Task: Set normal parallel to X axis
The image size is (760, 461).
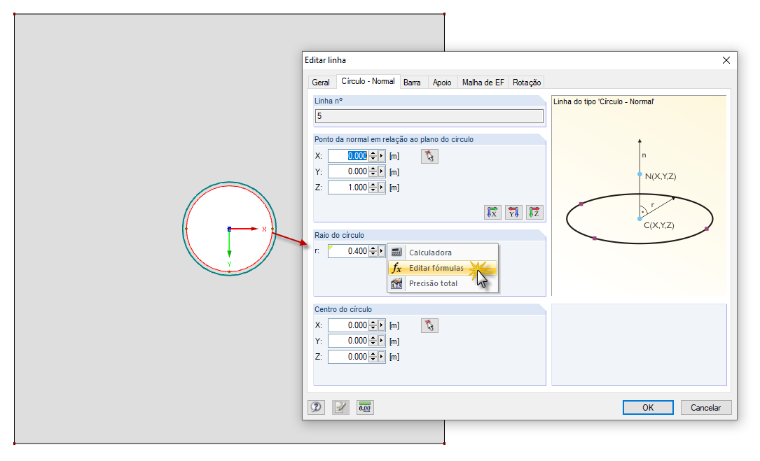Action: 492,212
